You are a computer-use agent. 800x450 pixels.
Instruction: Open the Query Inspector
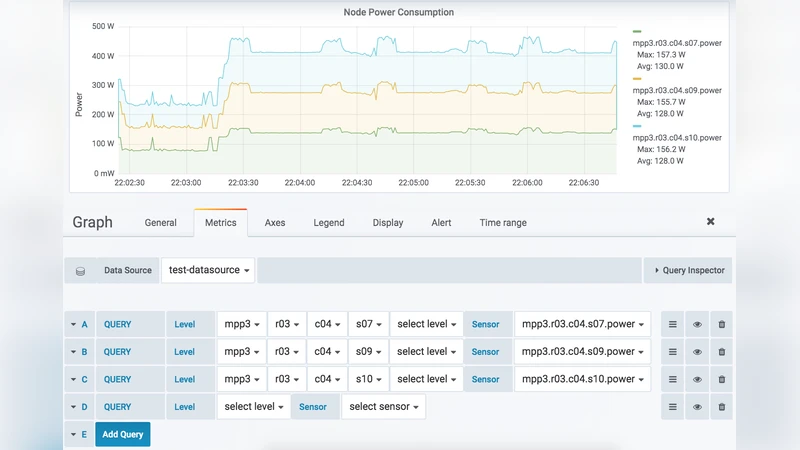[x=688, y=270]
